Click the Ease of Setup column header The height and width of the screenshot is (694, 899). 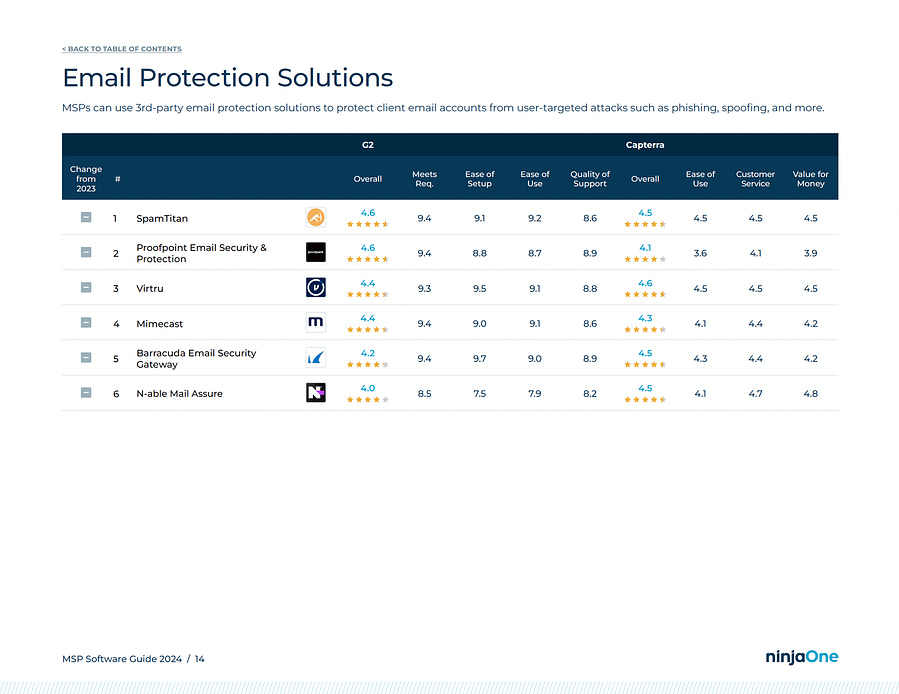pos(479,179)
